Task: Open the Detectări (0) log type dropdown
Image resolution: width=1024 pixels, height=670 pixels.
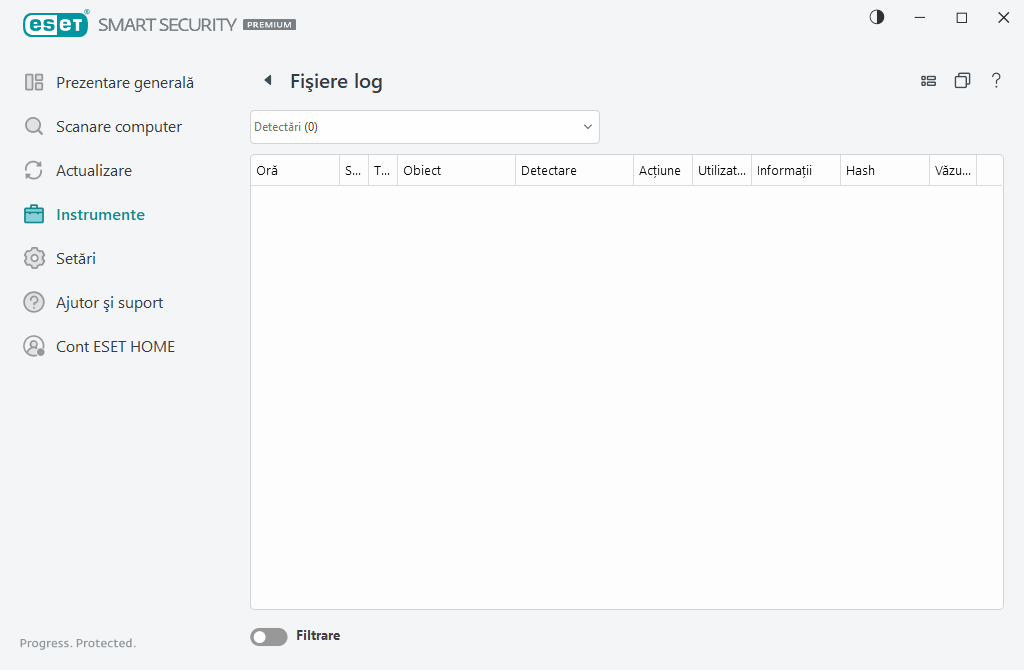Action: click(x=424, y=127)
